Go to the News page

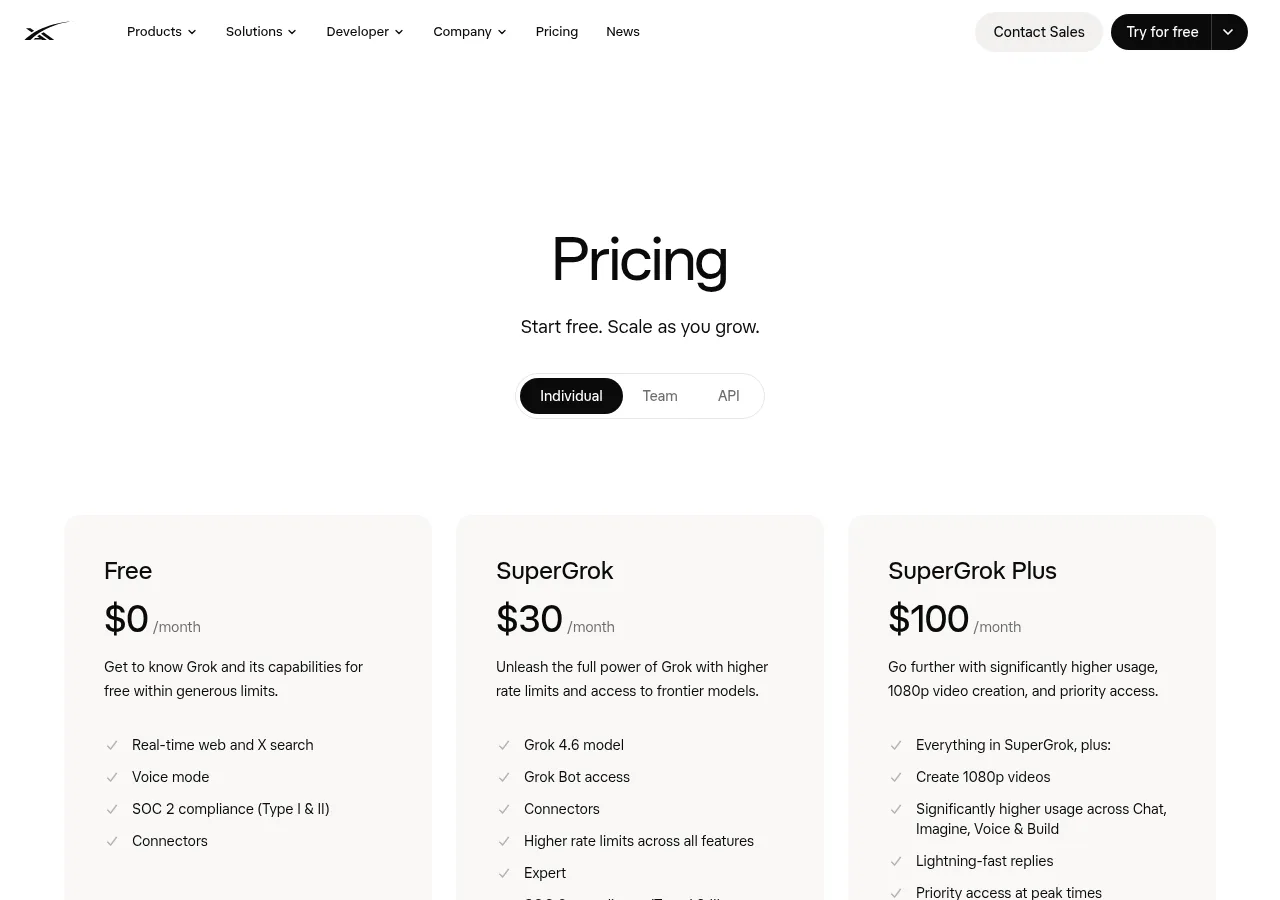pyautogui.click(x=623, y=32)
